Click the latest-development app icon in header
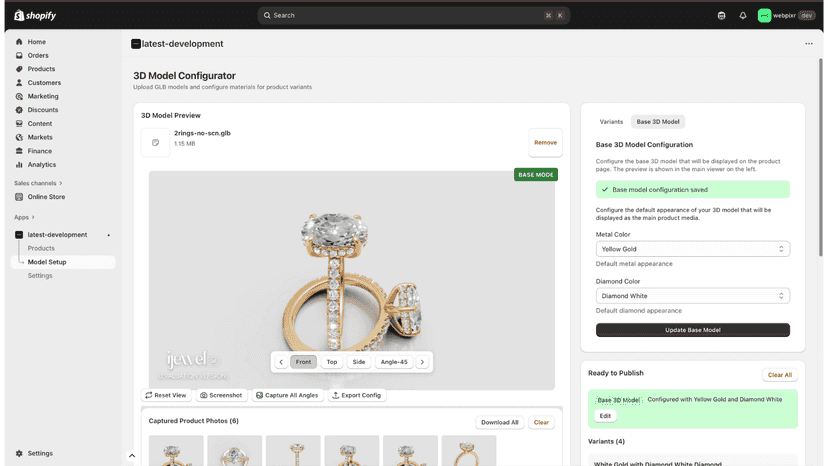This screenshot has width=828, height=466. (136, 44)
